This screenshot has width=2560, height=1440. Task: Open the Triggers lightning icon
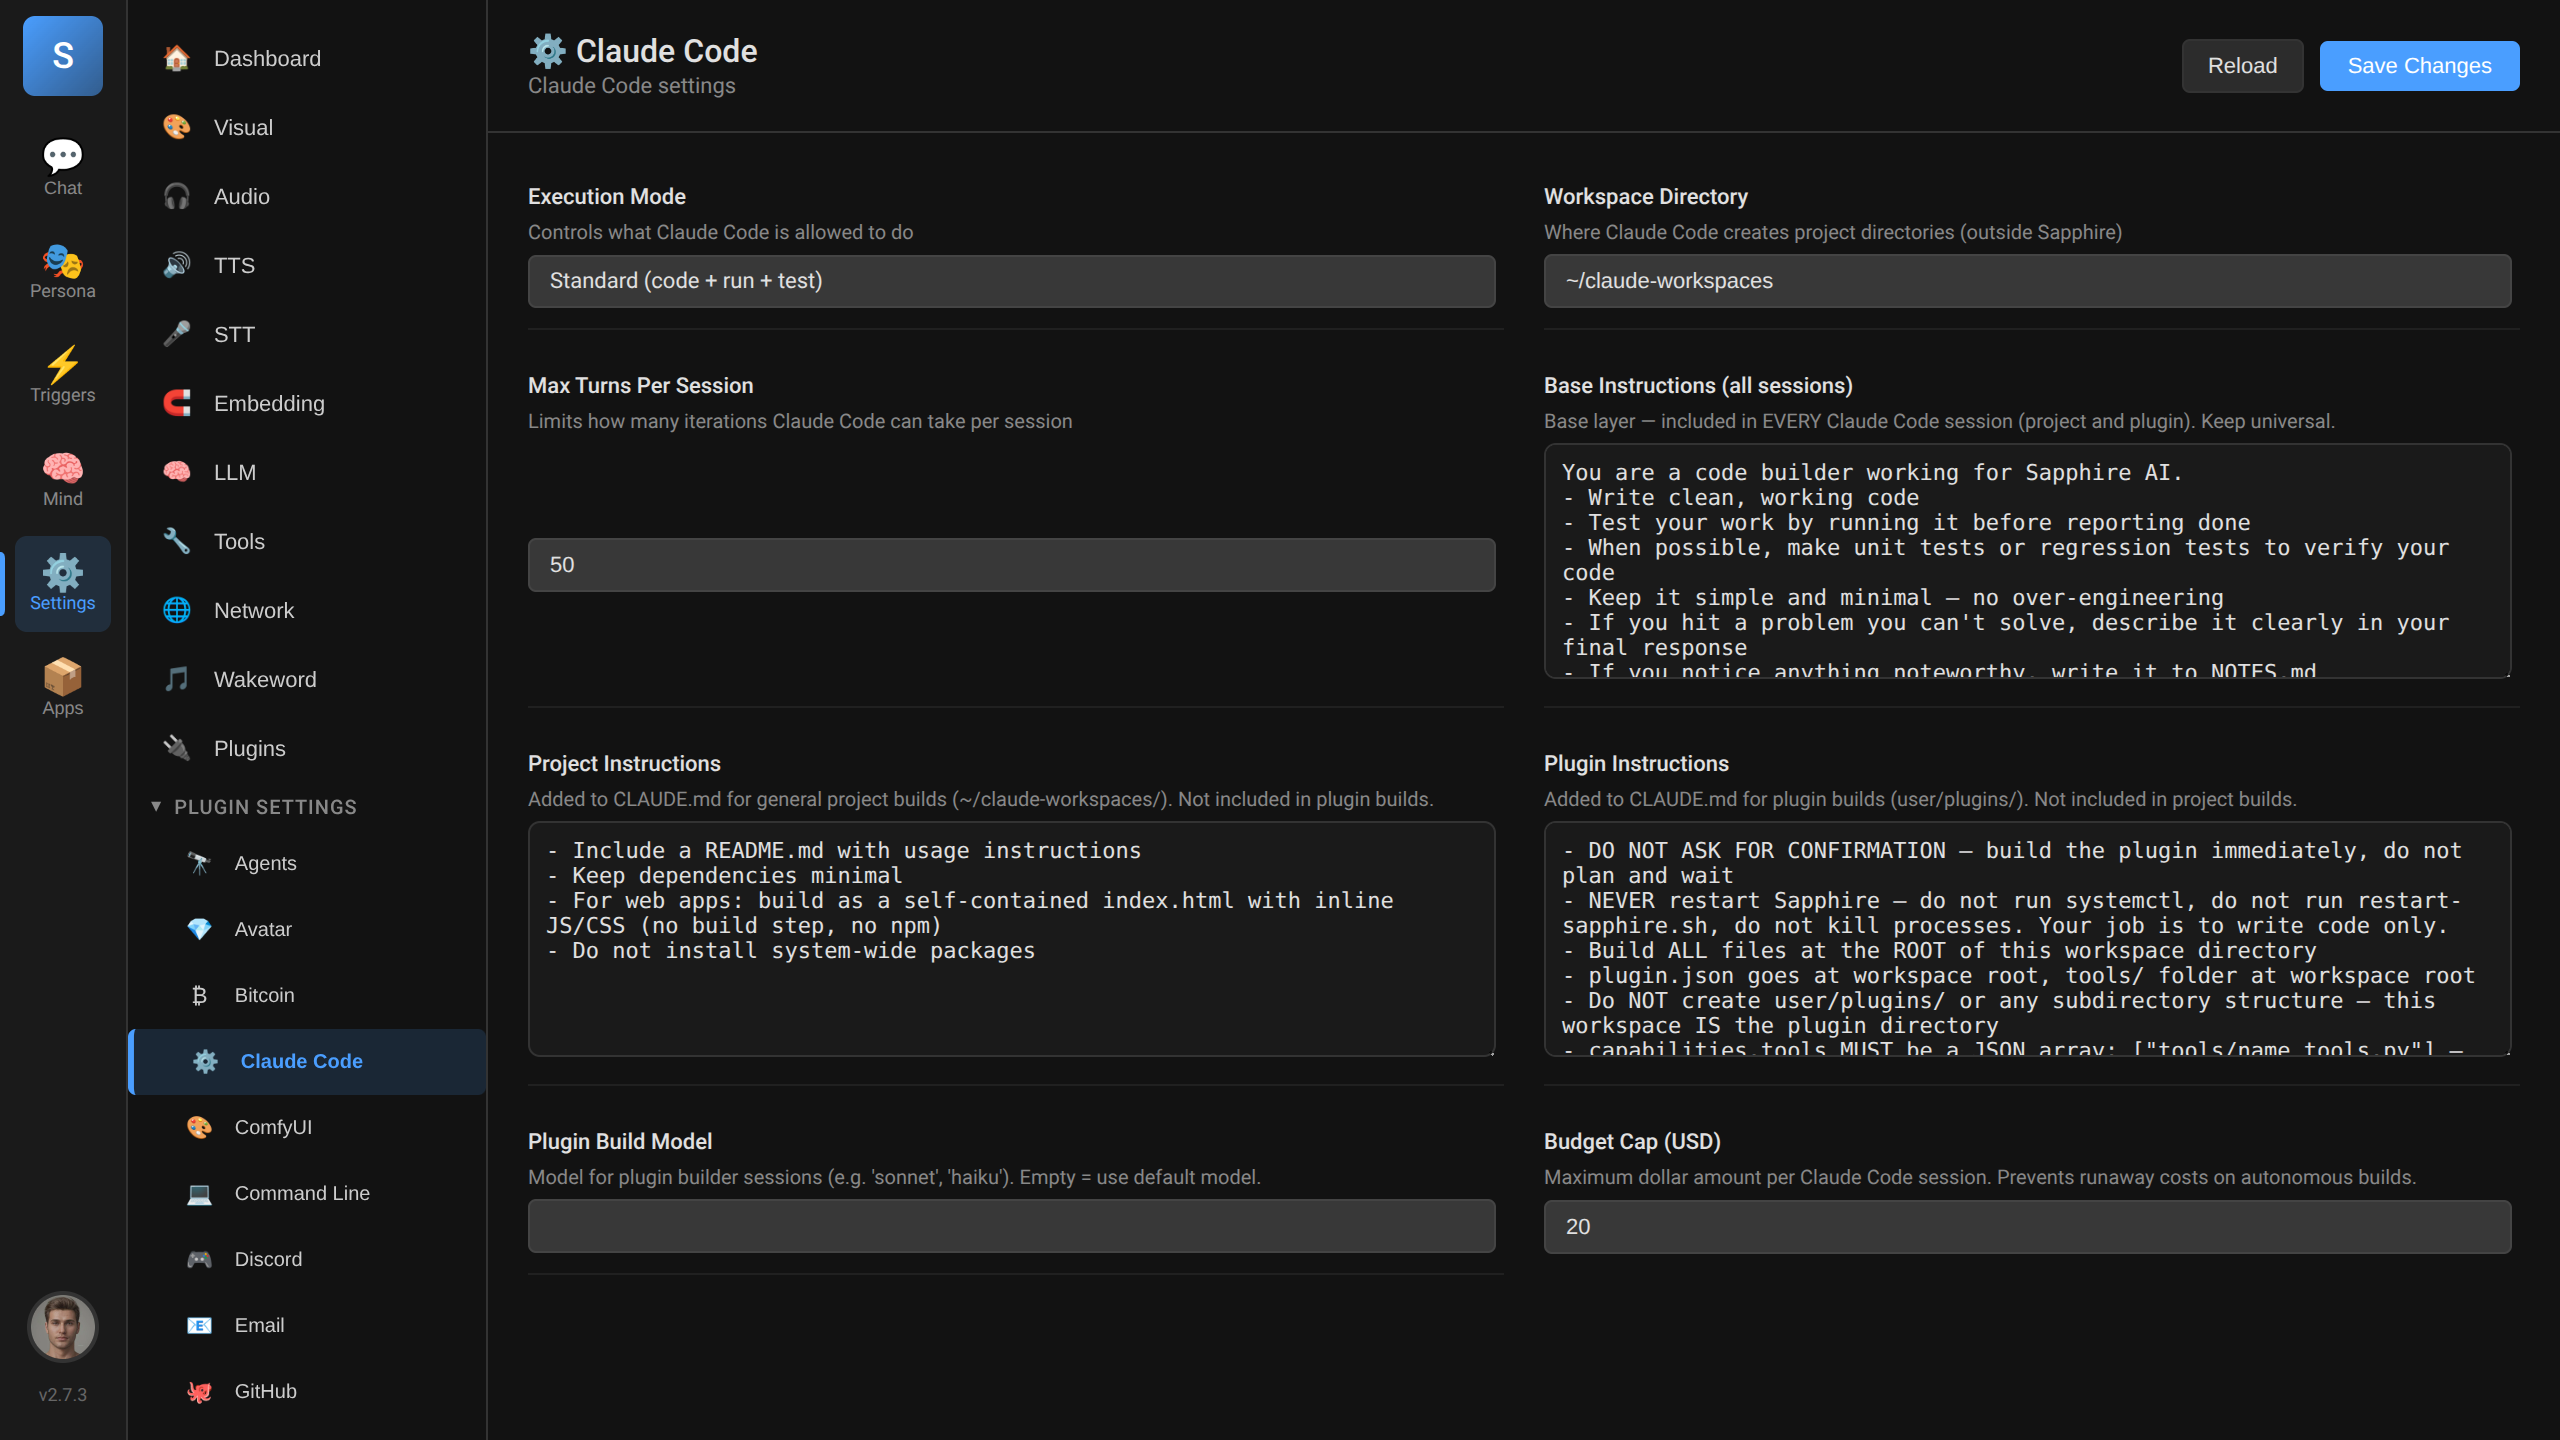click(x=63, y=364)
